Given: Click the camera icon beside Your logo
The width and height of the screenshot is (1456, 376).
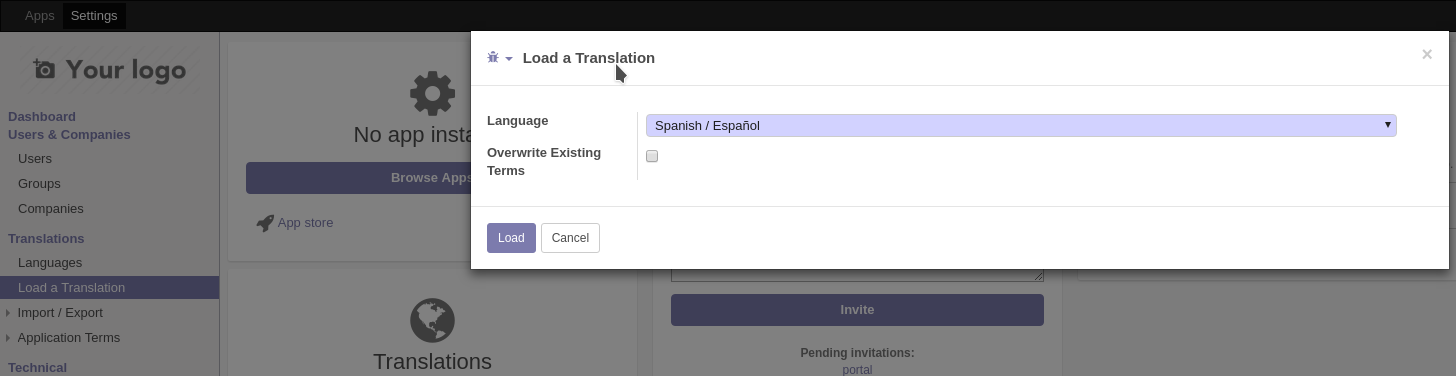Looking at the screenshot, I should click(44, 69).
